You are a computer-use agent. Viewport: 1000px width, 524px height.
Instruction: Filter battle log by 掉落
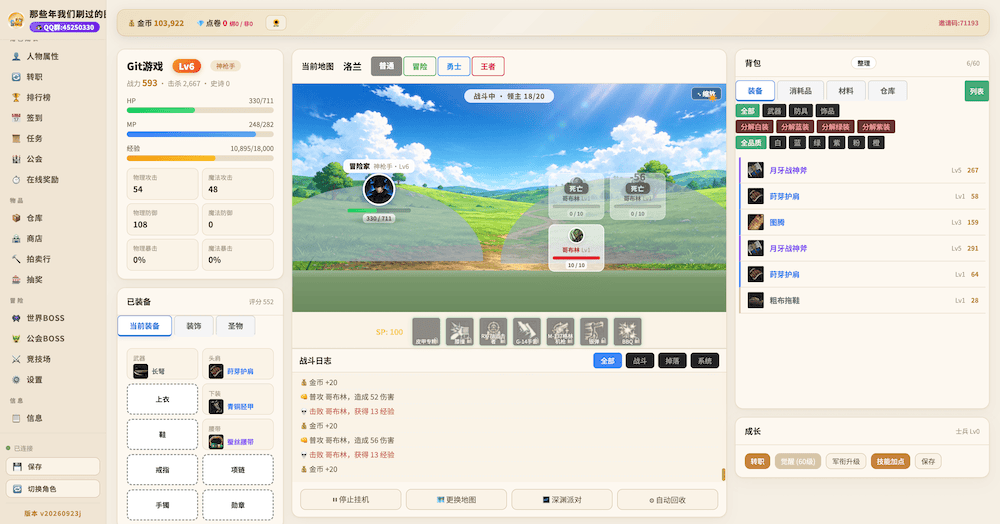pos(672,361)
